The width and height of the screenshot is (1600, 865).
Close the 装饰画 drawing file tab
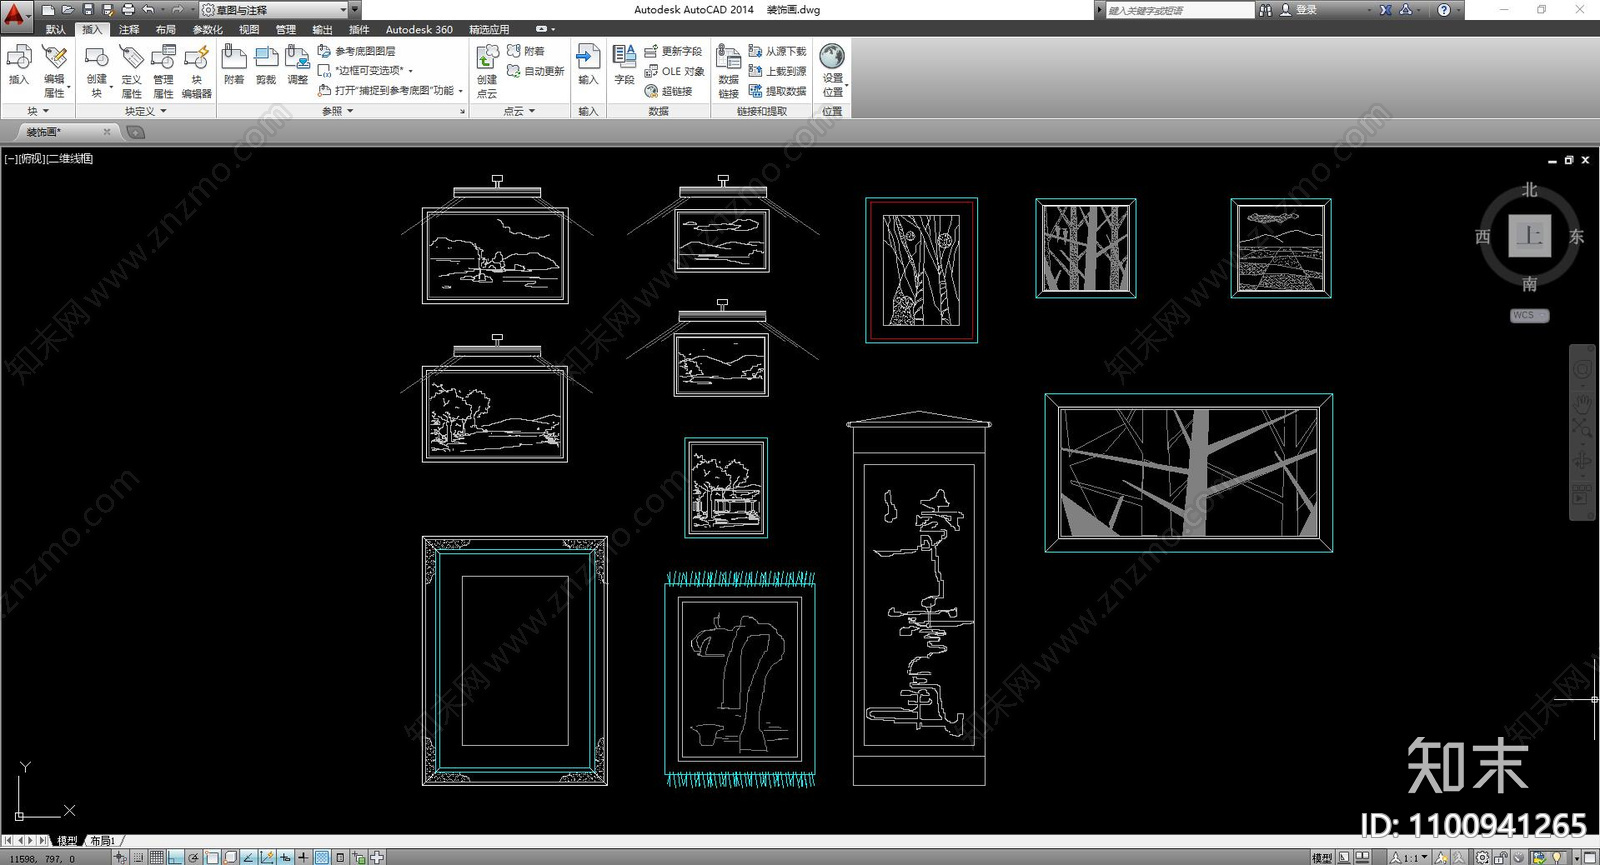107,132
